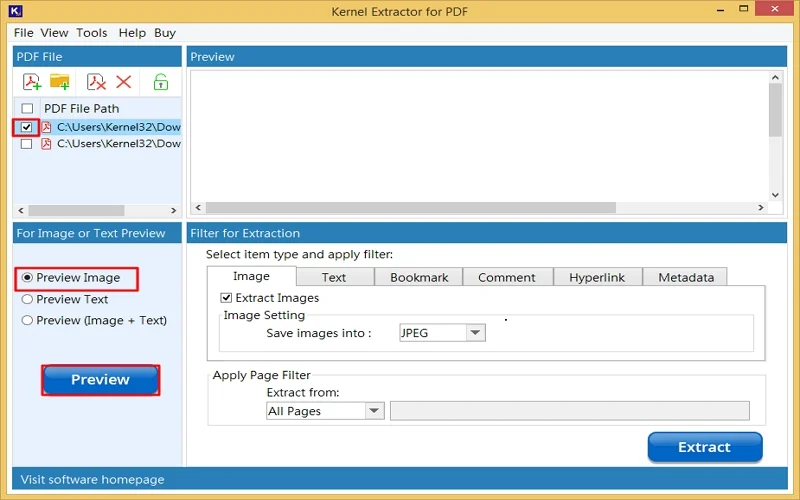Click the Extract button
The width and height of the screenshot is (800, 500).
[705, 447]
